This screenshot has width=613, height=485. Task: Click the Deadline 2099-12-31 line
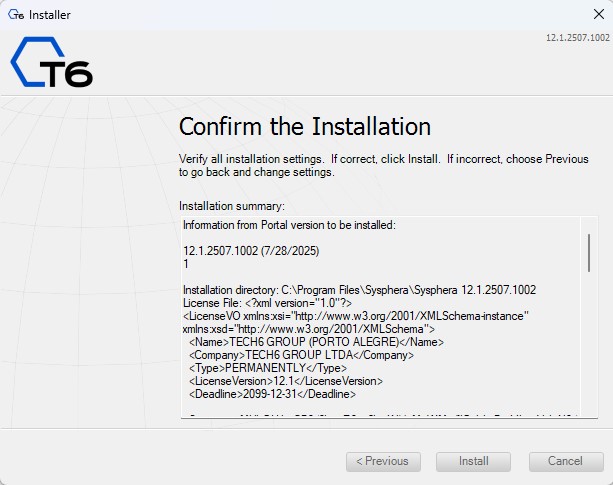(272, 394)
